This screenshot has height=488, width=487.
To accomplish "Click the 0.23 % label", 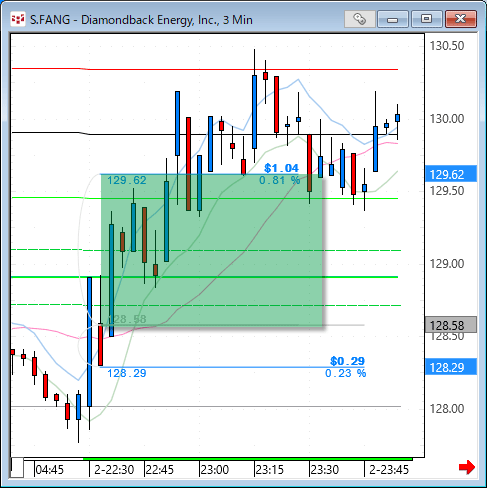I will pos(345,373).
